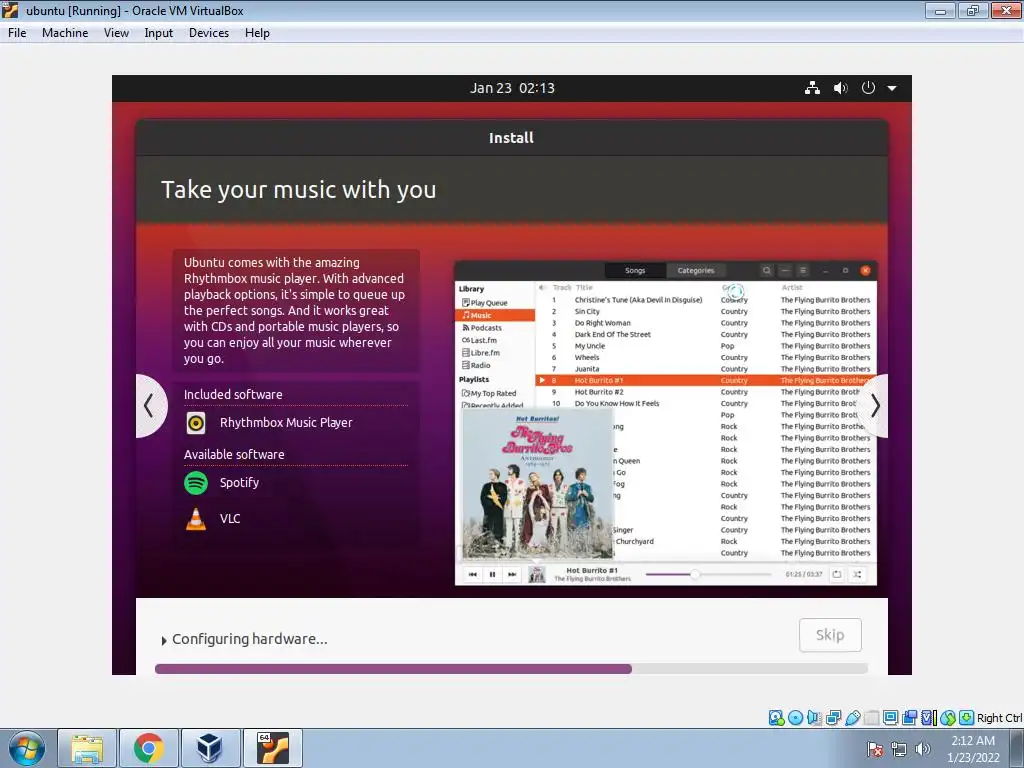Switch to VirtualBox Manager in the taskbar
The image size is (1024, 768).
point(210,748)
